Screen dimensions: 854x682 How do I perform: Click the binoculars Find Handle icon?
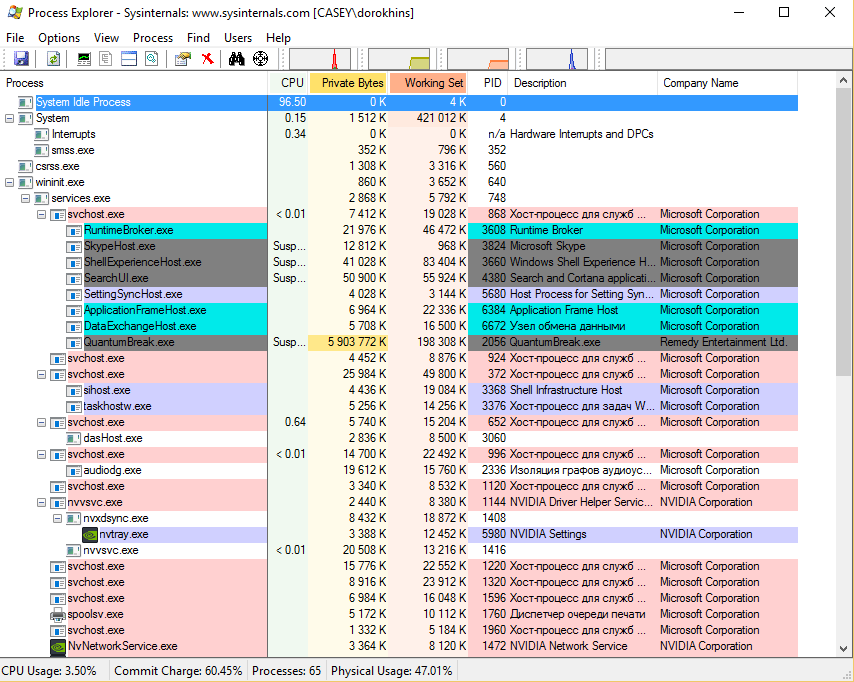[x=237, y=59]
